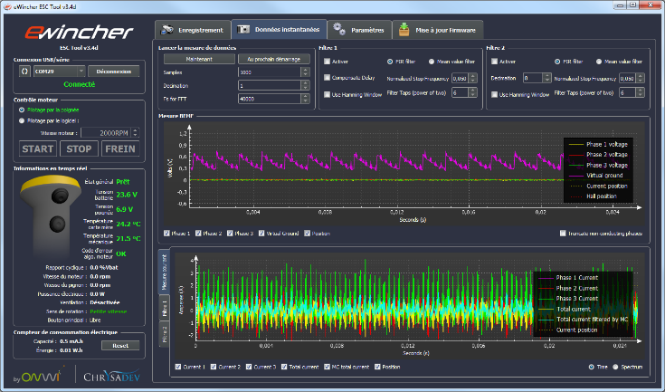Uncheck the Phase 1 BEMF checkbox
This screenshot has height=392, width=665.
(167, 233)
